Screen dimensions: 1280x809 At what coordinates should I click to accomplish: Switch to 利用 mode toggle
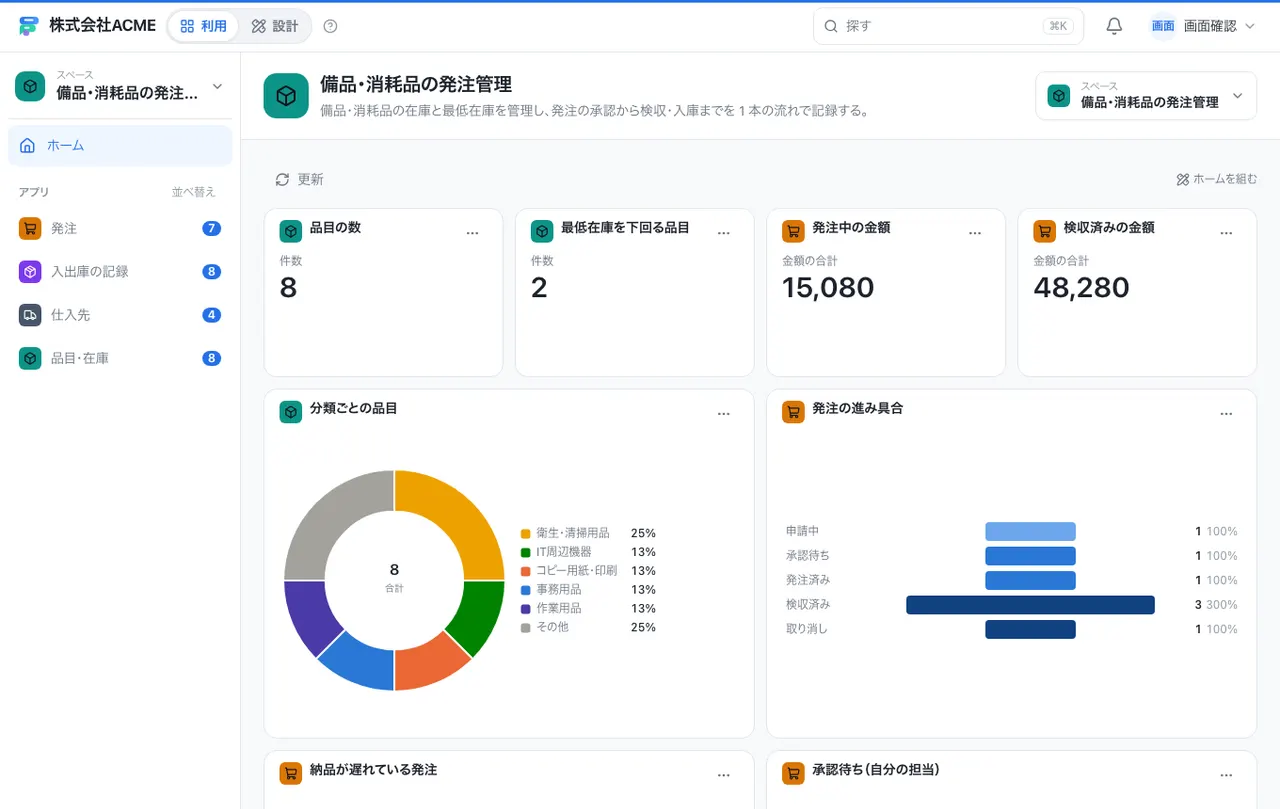[203, 26]
